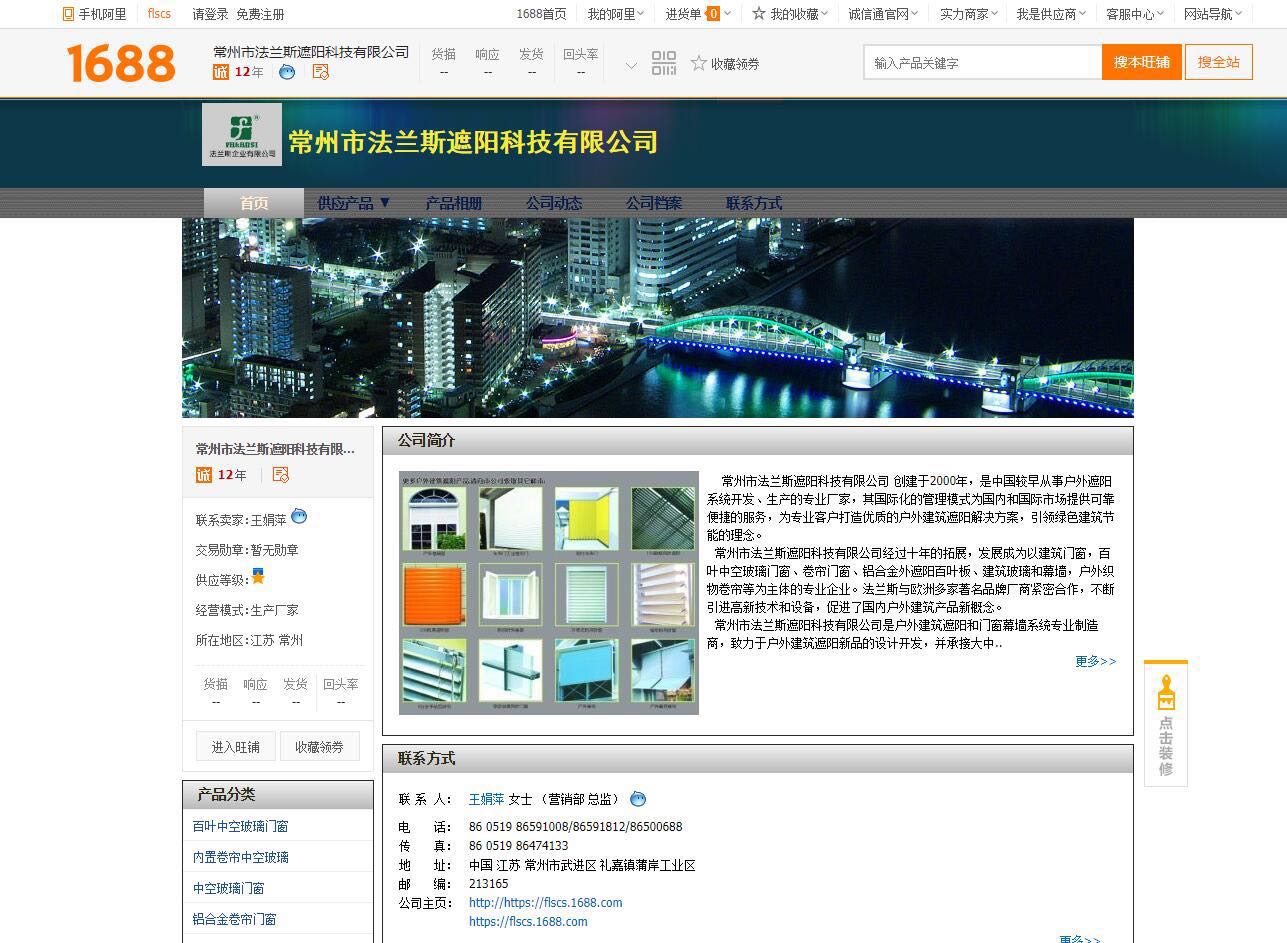Click the star 收藏领券 in header
1287x943 pixels.
pyautogui.click(x=725, y=63)
